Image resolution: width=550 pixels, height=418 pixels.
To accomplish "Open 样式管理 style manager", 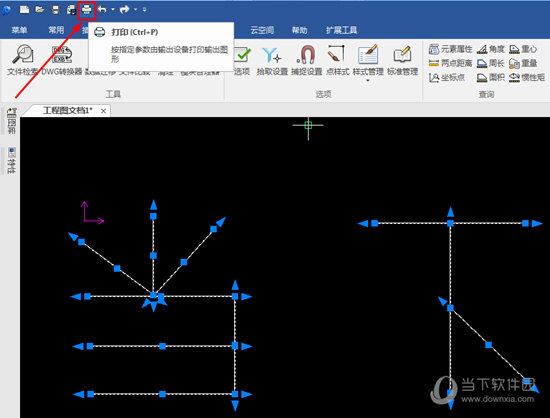I will 368,60.
